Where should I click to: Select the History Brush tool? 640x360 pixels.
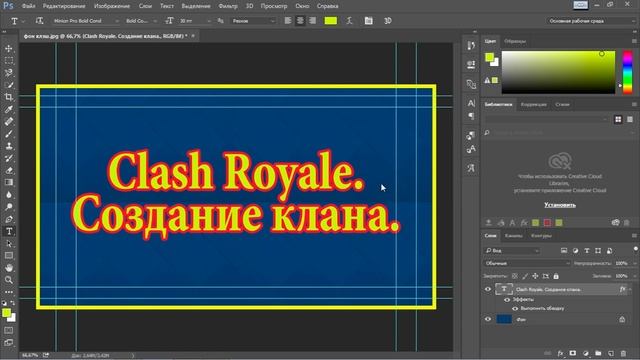[9, 158]
